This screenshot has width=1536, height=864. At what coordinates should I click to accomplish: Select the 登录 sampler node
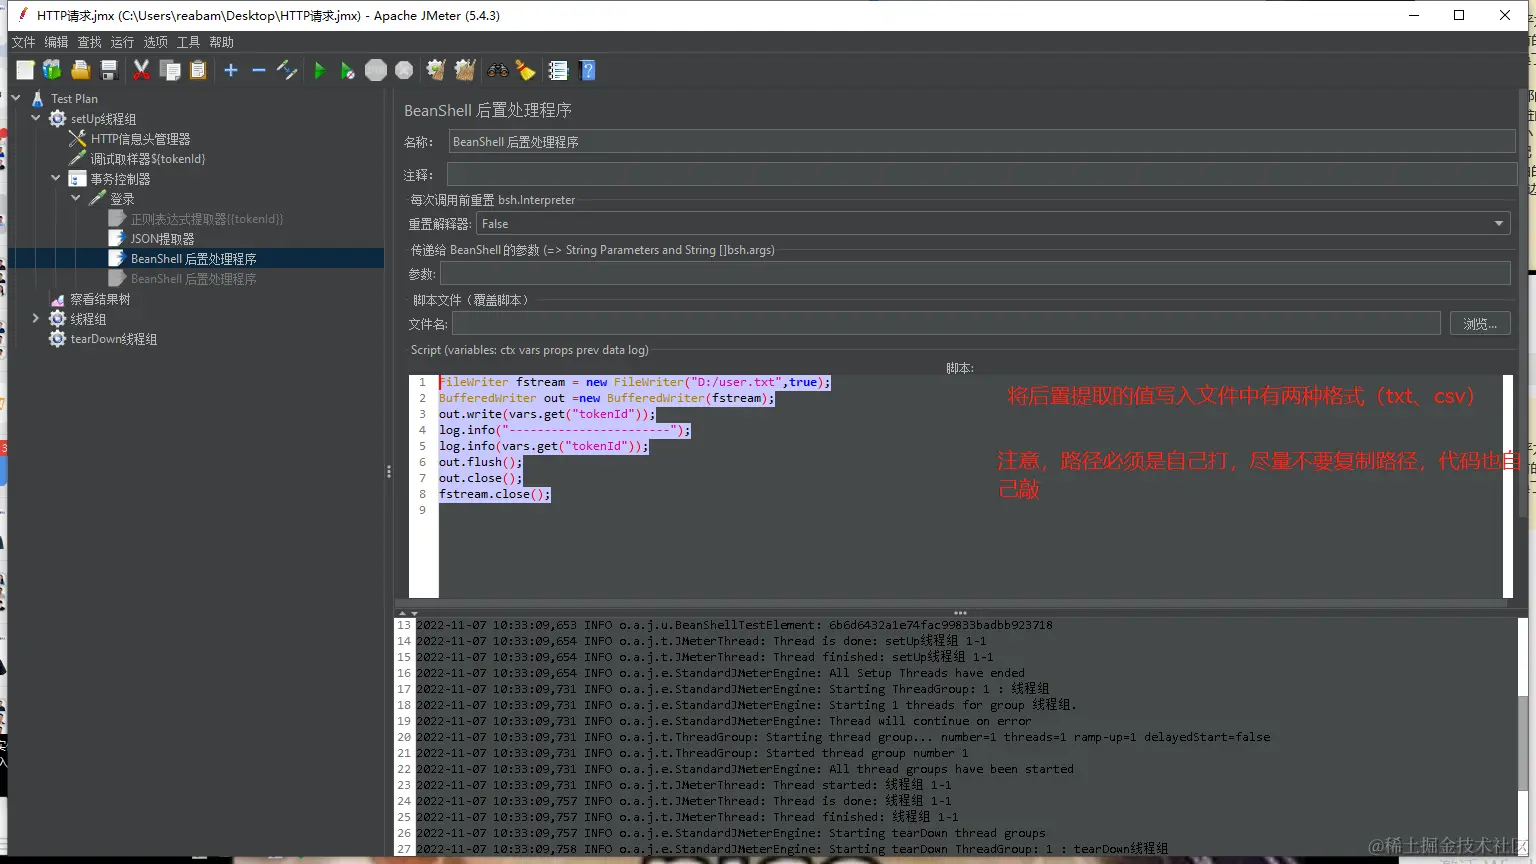tap(122, 199)
